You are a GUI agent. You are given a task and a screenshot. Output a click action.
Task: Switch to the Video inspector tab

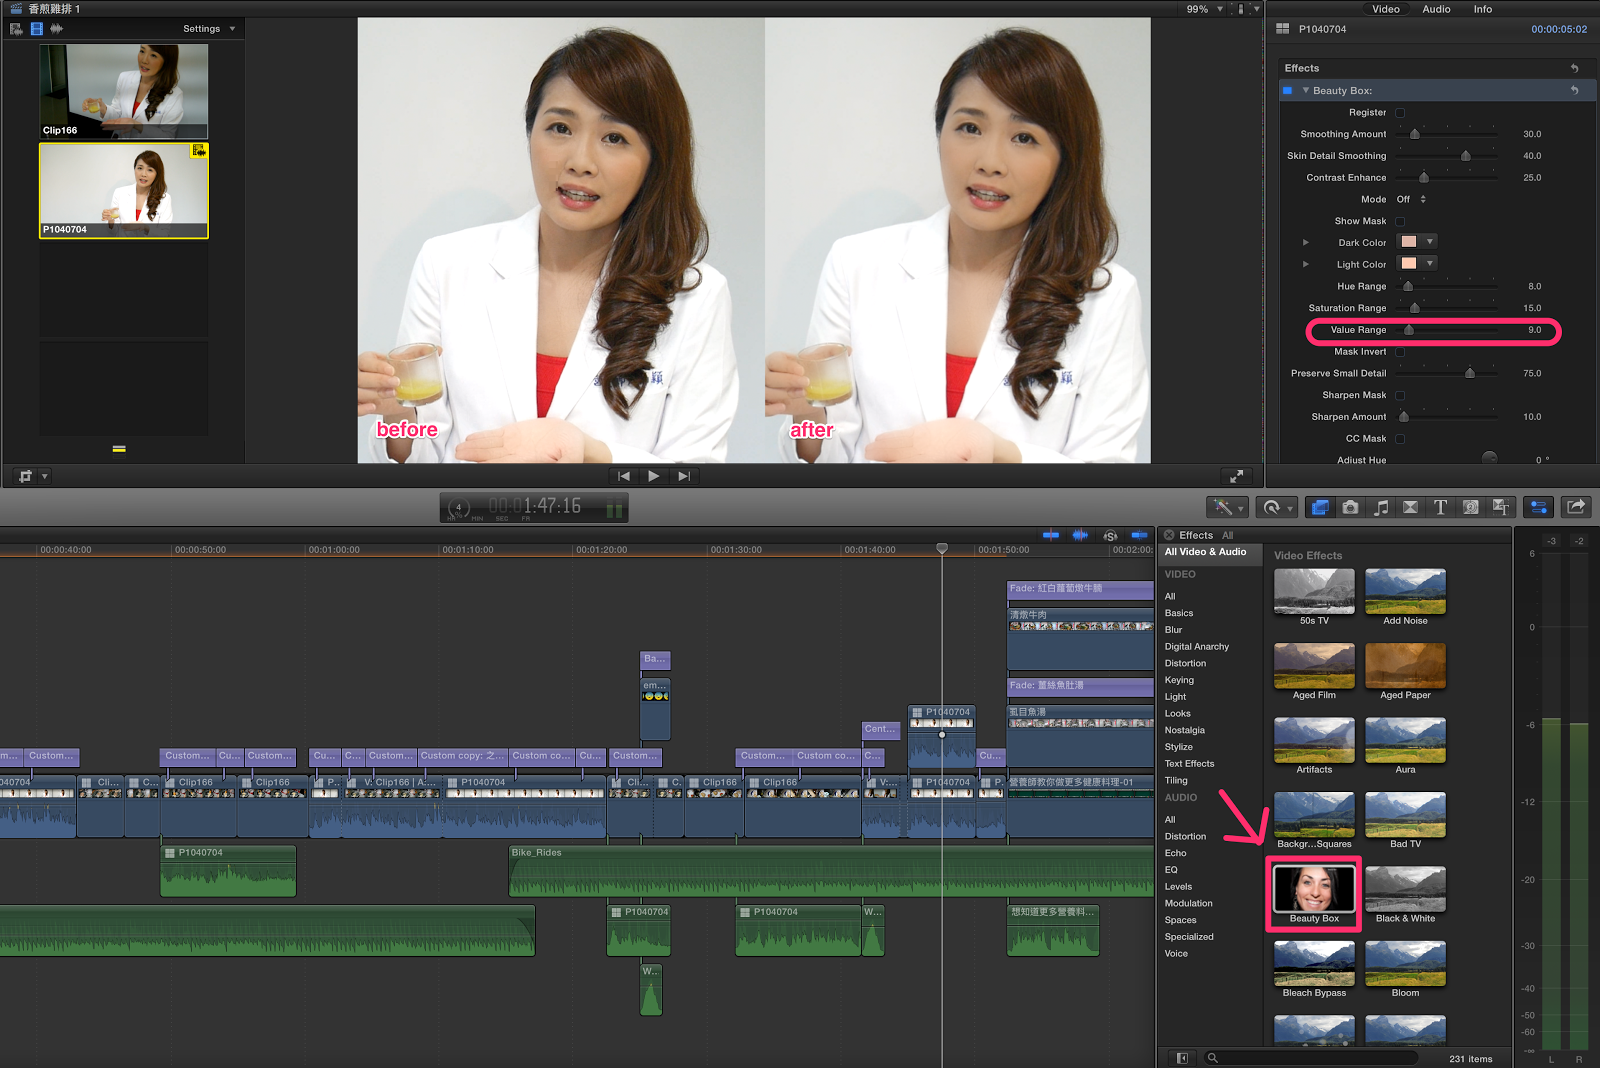(x=1386, y=9)
